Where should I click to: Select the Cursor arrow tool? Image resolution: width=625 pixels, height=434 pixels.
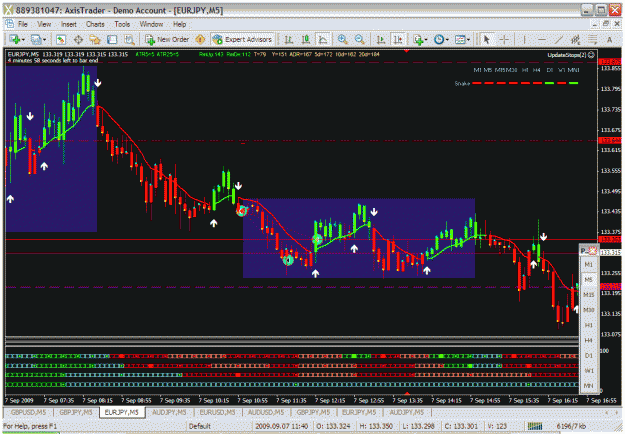[x=486, y=39]
